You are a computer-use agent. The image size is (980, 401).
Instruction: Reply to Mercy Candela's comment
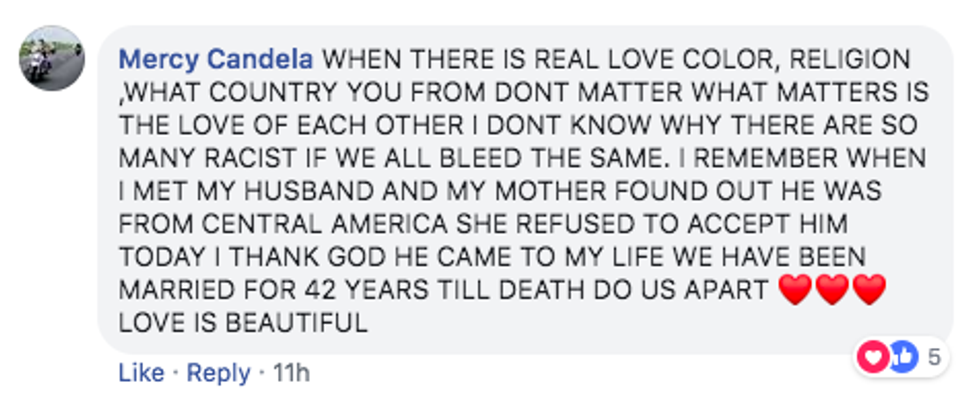coord(217,373)
